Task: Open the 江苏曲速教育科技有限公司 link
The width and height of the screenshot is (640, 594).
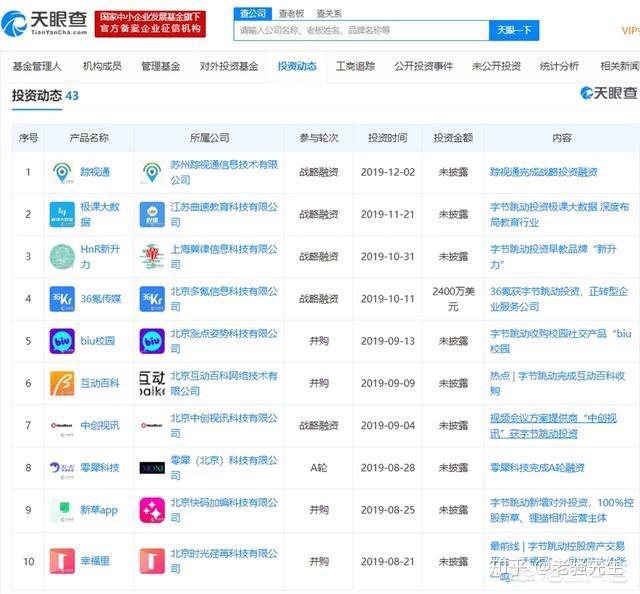Action: (224, 214)
